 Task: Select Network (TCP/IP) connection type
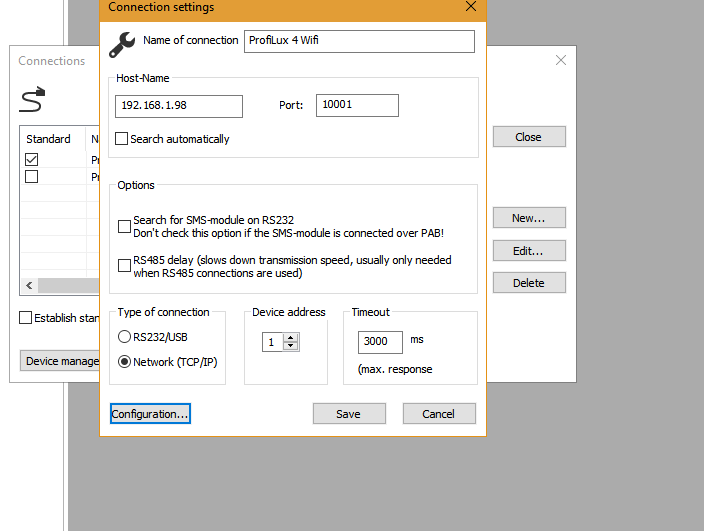pos(124,362)
